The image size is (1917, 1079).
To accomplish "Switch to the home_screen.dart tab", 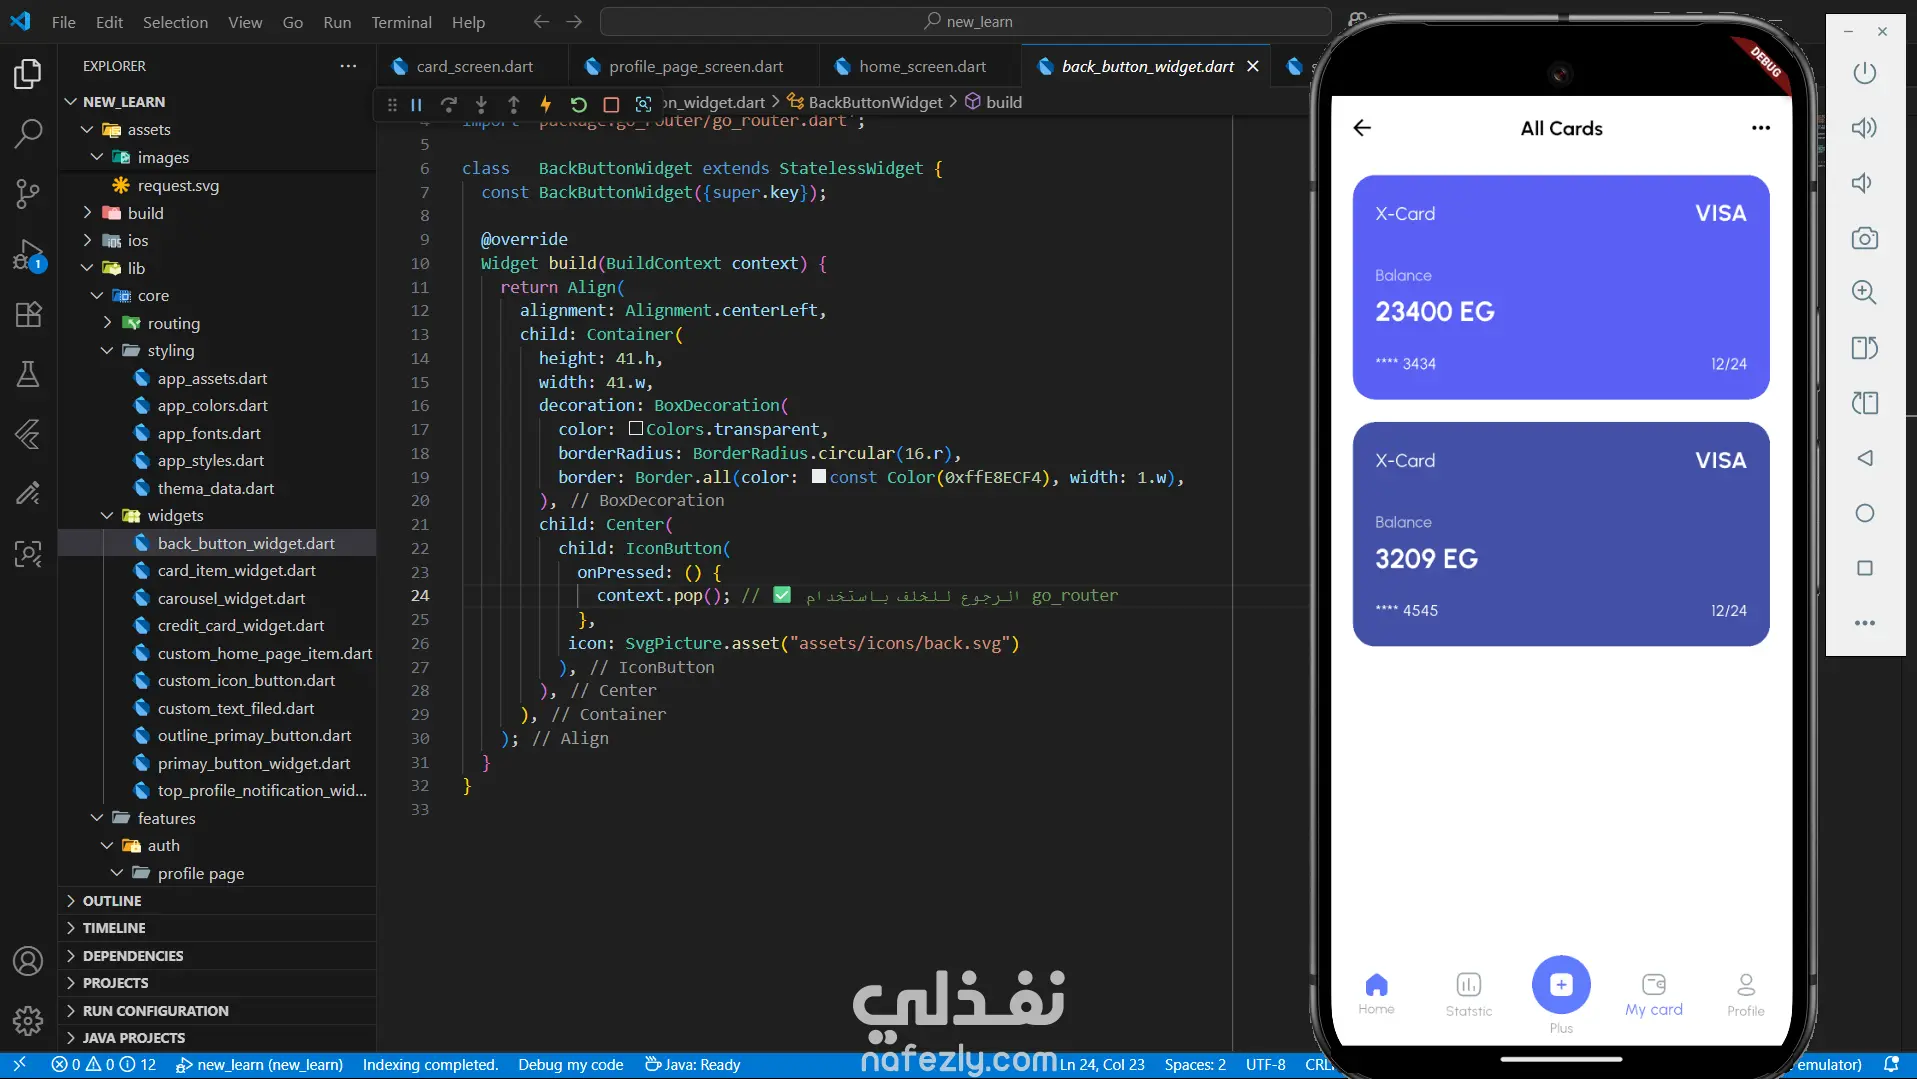I will tap(921, 66).
